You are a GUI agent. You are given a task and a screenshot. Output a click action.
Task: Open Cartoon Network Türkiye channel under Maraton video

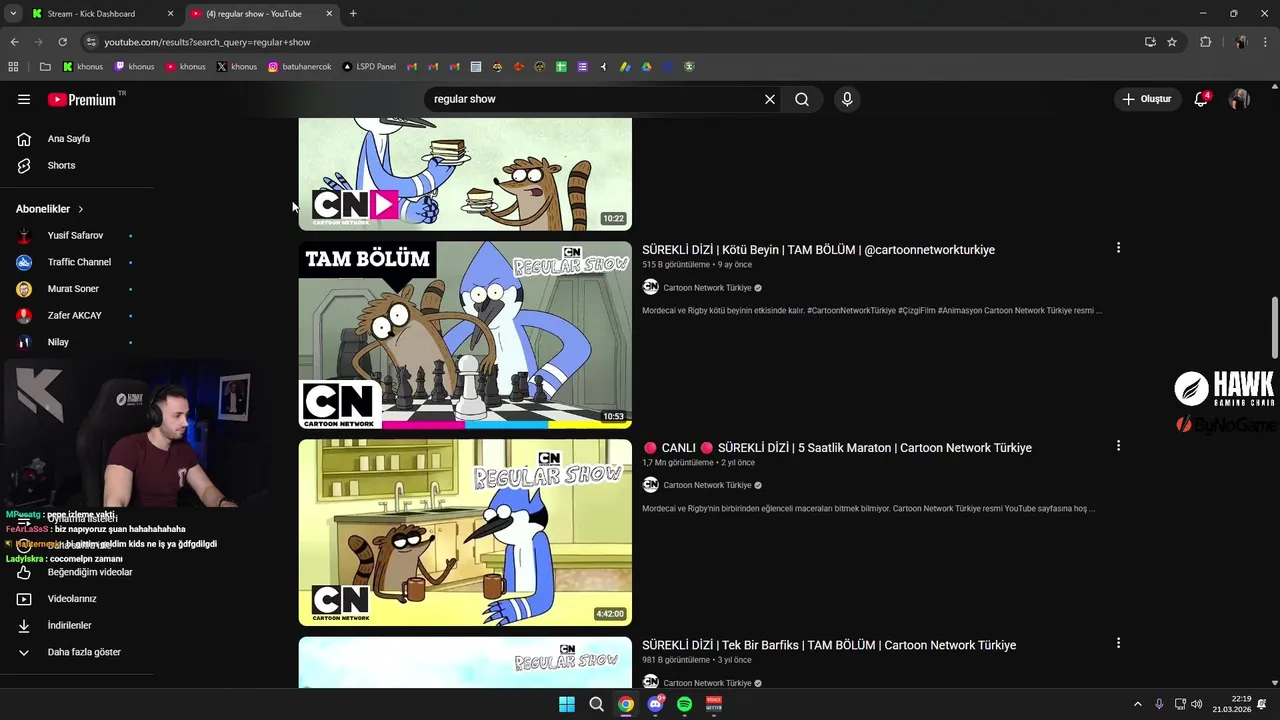707,485
